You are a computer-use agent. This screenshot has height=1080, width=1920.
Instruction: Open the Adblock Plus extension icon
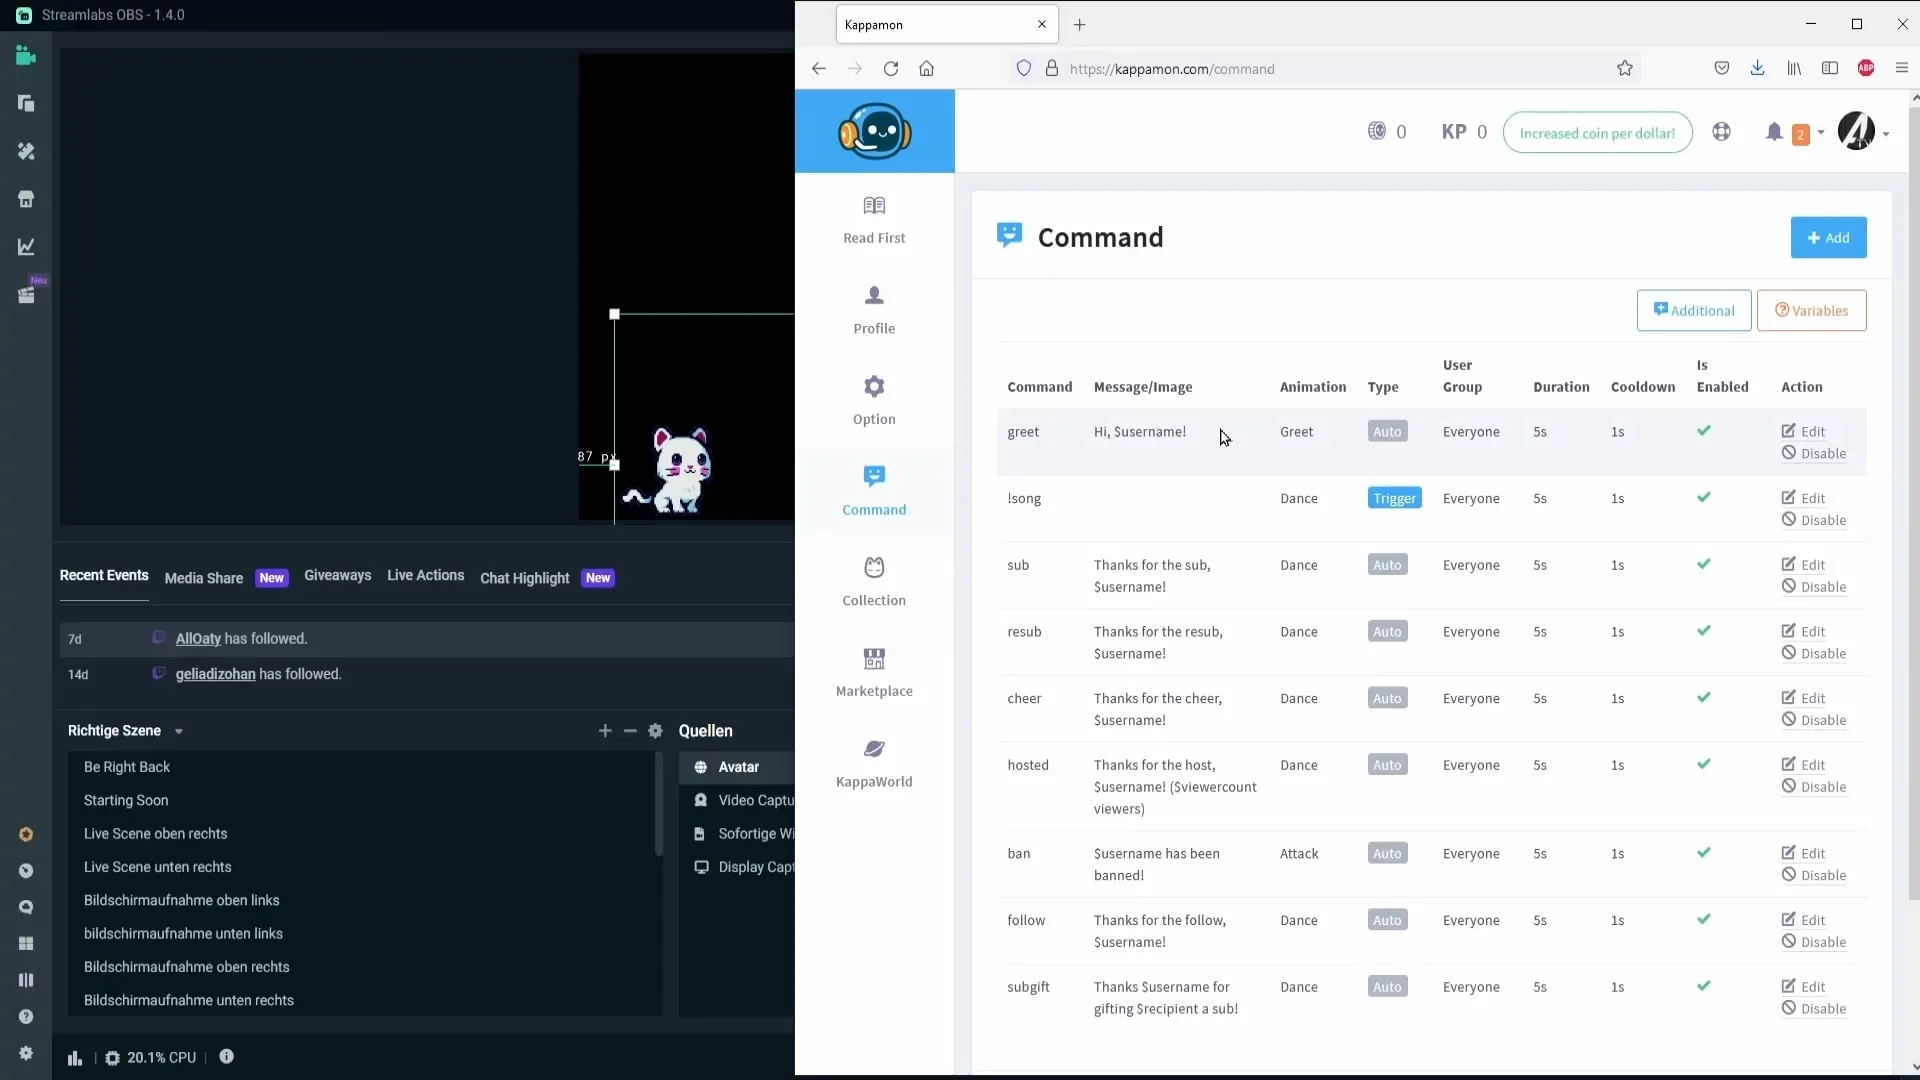pos(1866,68)
